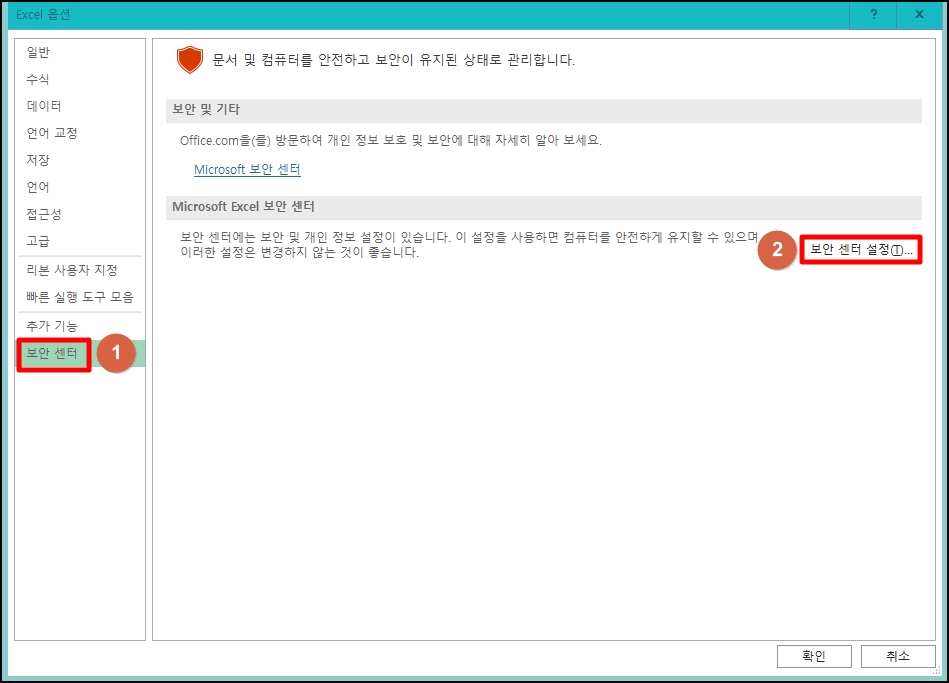Dismiss the dialog using 취소
This screenshot has width=949, height=683.
click(897, 656)
